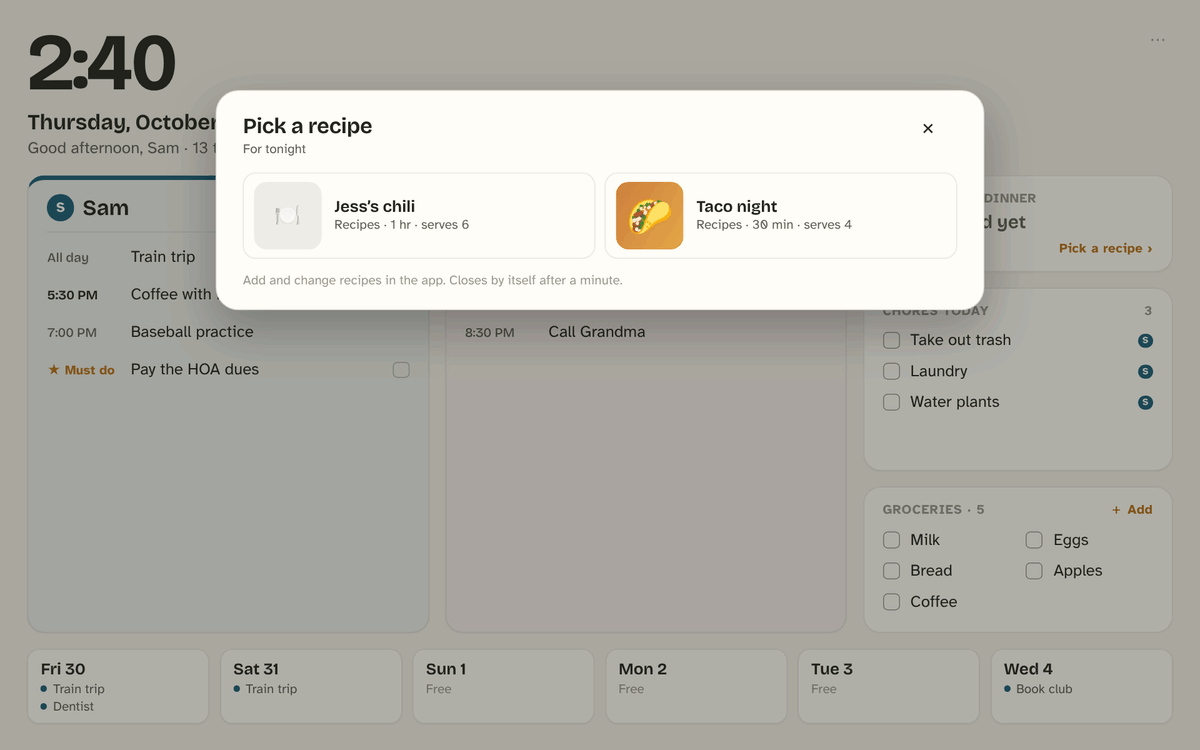Close the Pick a recipe dialog
Viewport: 1200px width, 750px height.
click(928, 128)
